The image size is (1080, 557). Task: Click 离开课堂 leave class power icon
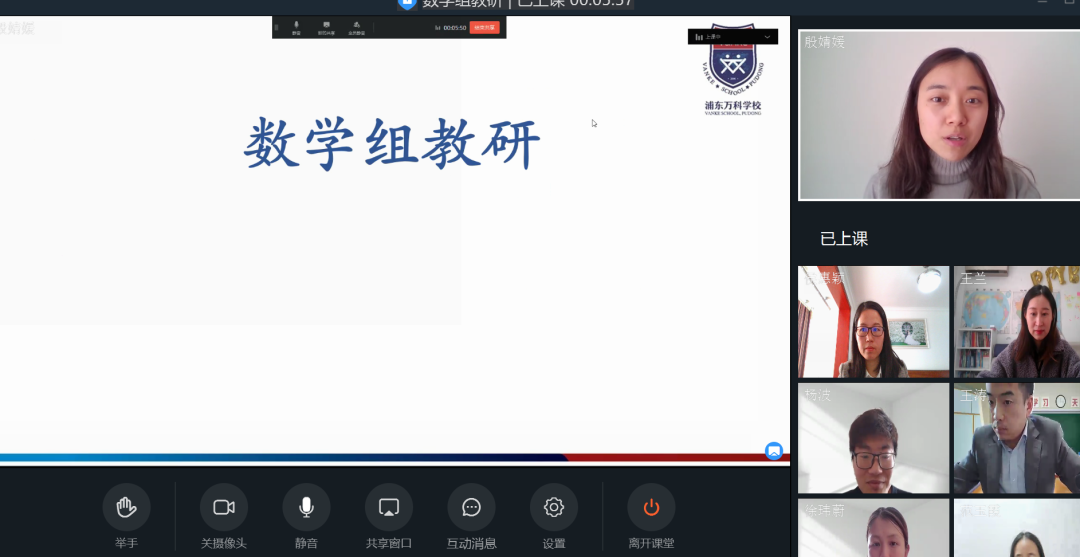click(651, 508)
